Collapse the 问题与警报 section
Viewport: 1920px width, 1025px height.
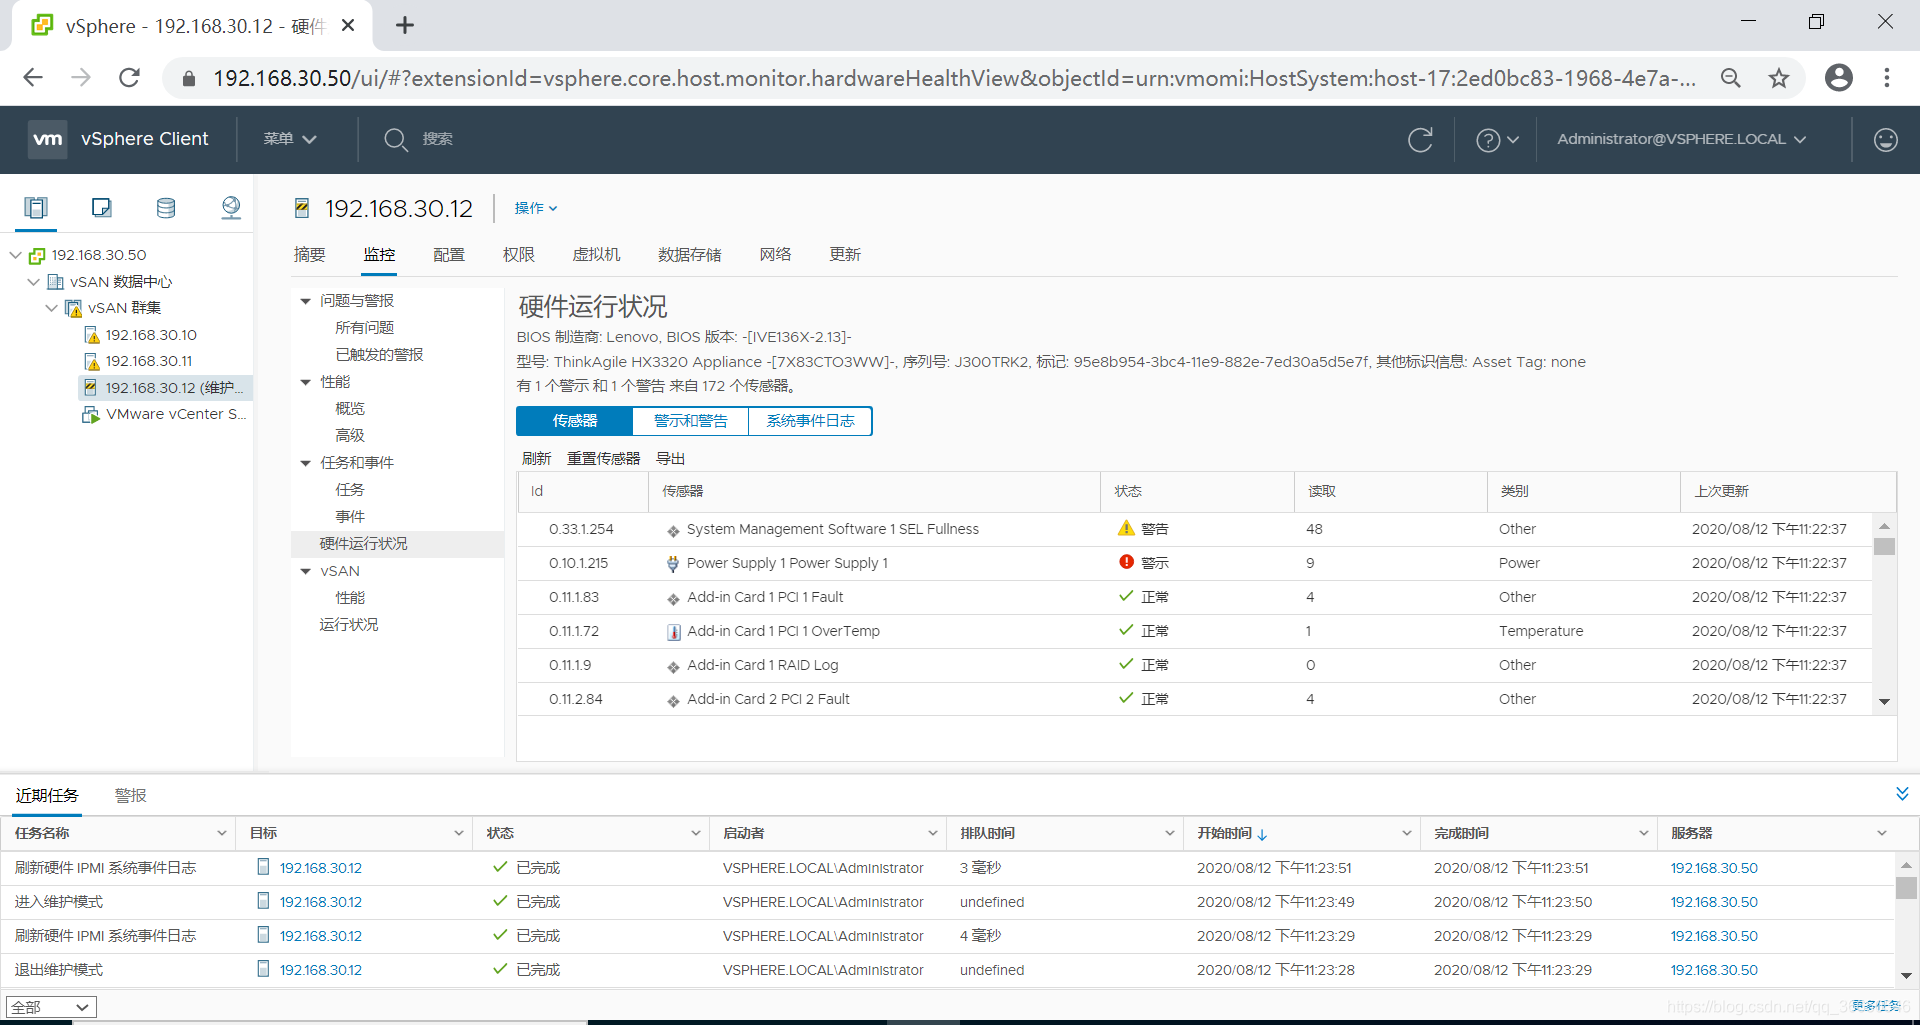(306, 301)
